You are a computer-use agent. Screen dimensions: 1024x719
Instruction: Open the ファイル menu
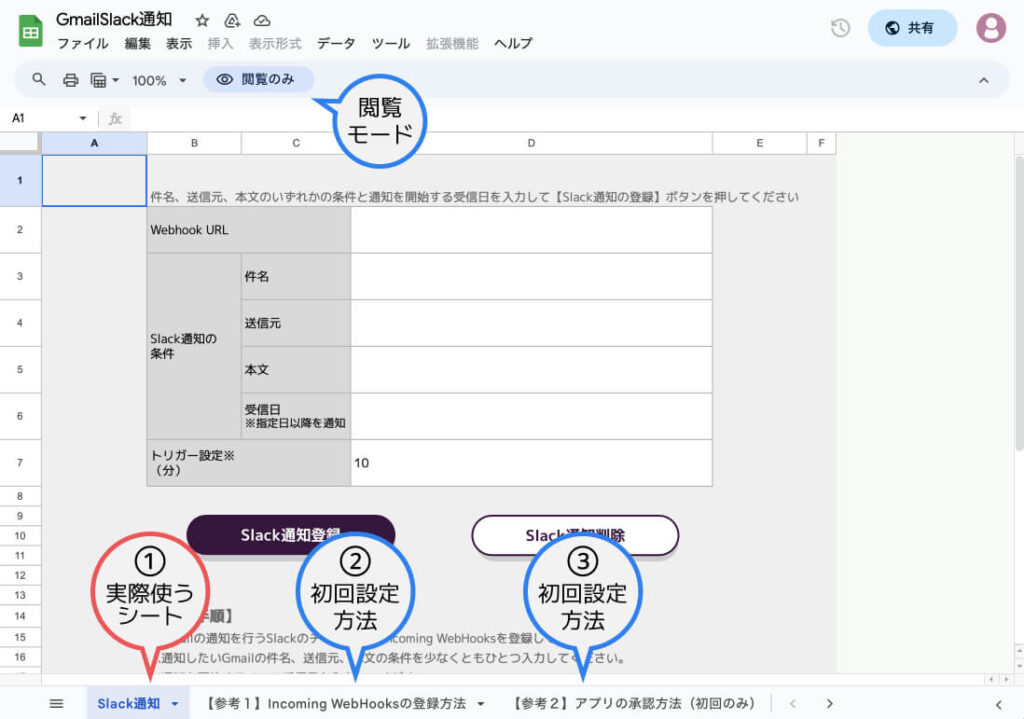83,44
